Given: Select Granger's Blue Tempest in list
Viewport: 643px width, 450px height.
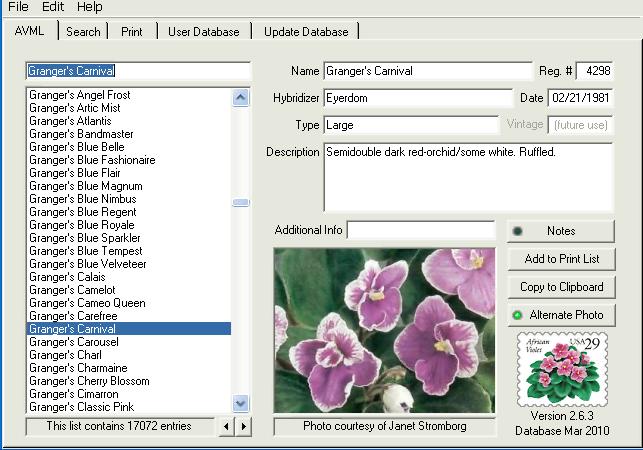Looking at the screenshot, I should [x=129, y=251].
